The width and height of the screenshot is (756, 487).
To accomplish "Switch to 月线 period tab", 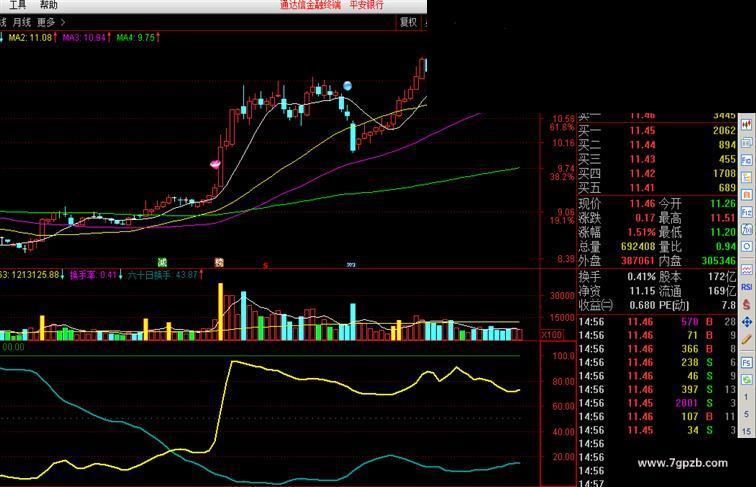I will 22,22.
